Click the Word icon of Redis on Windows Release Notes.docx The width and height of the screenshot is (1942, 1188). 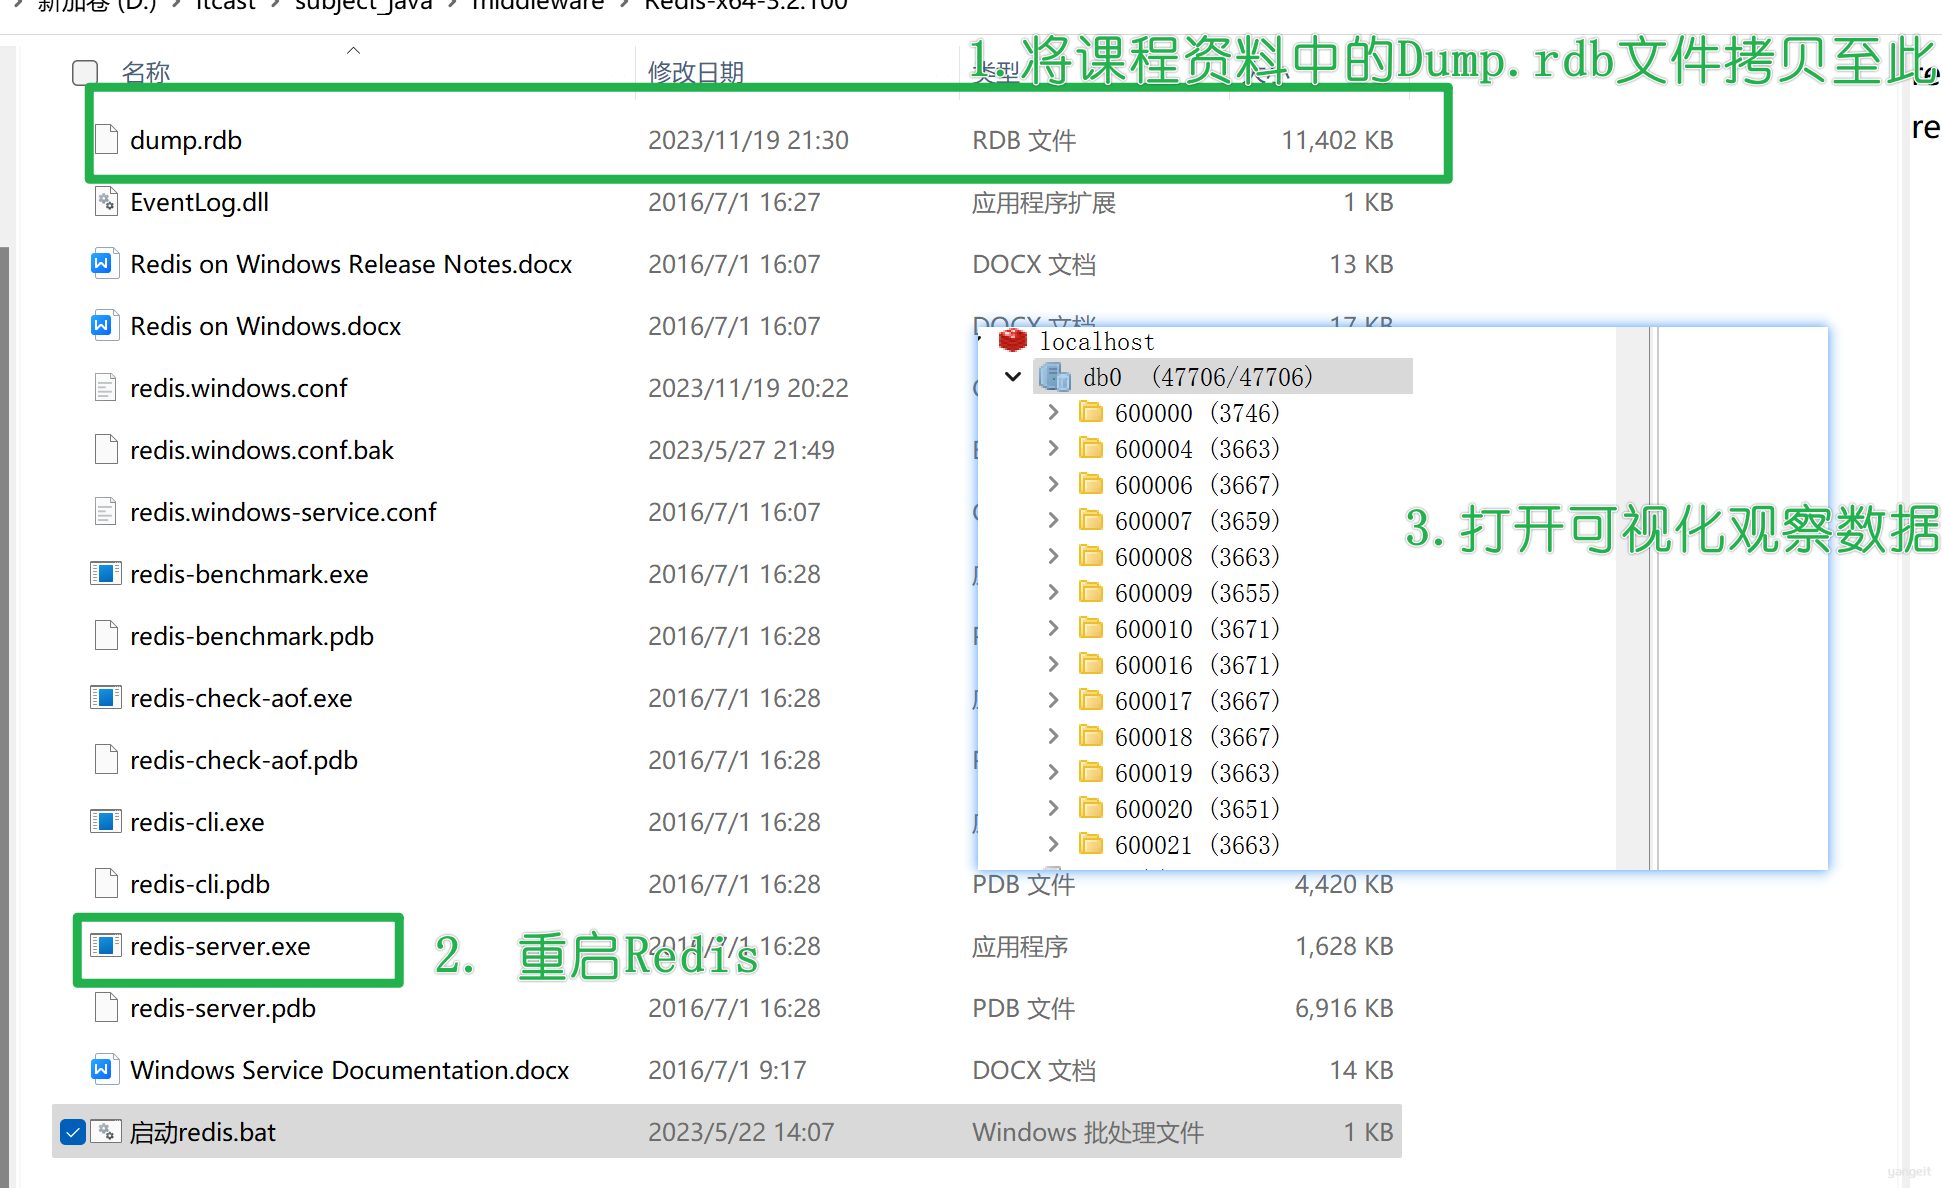pyautogui.click(x=106, y=264)
